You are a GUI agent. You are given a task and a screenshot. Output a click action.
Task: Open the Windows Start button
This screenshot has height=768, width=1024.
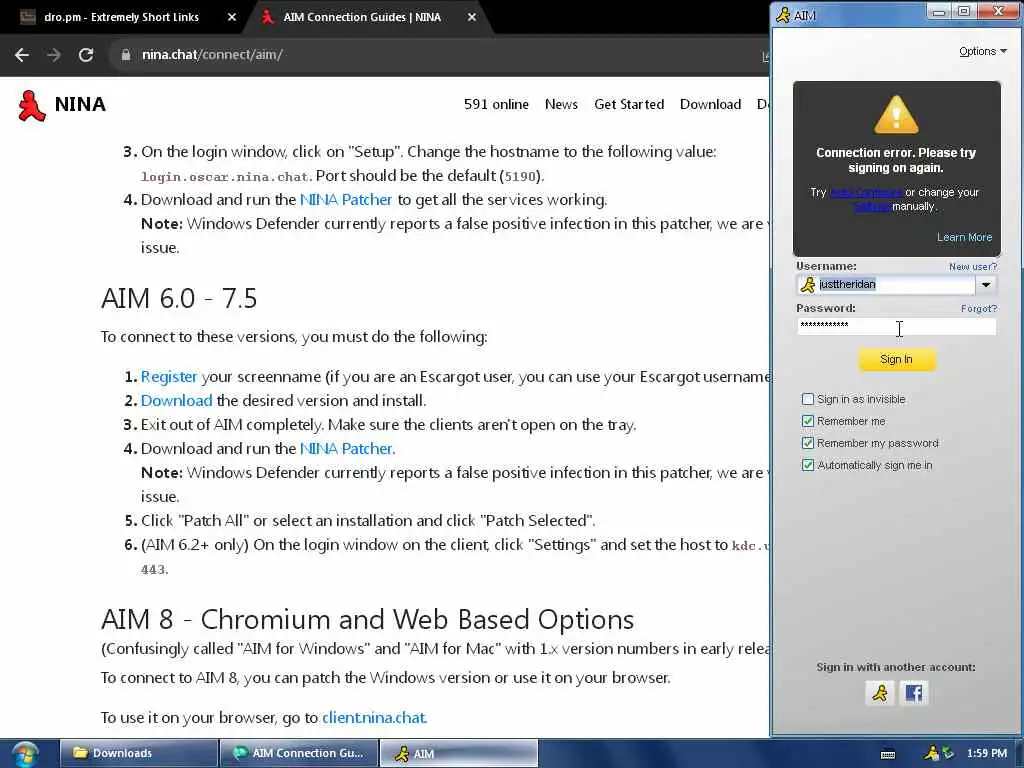tap(26, 754)
